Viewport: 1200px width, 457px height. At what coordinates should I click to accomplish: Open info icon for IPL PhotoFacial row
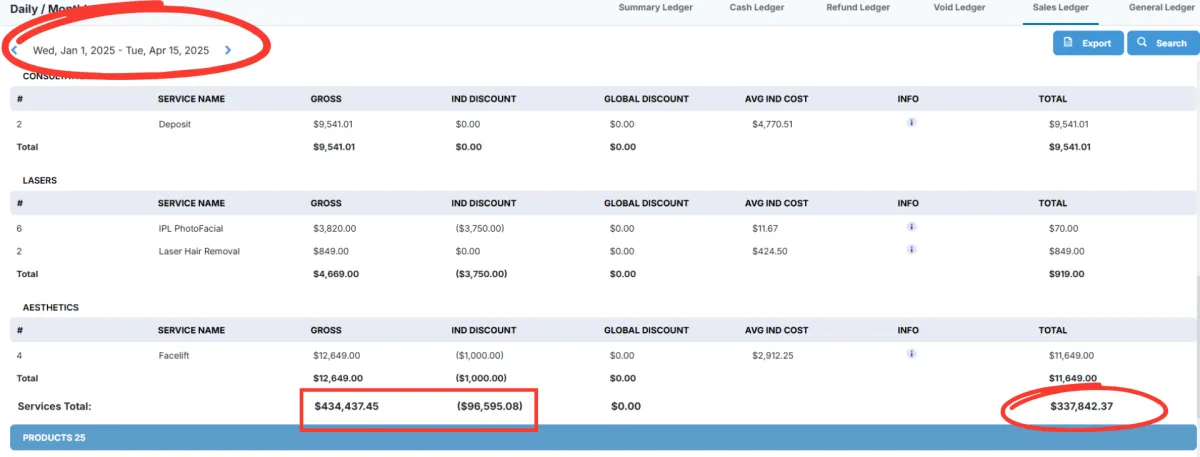click(911, 227)
